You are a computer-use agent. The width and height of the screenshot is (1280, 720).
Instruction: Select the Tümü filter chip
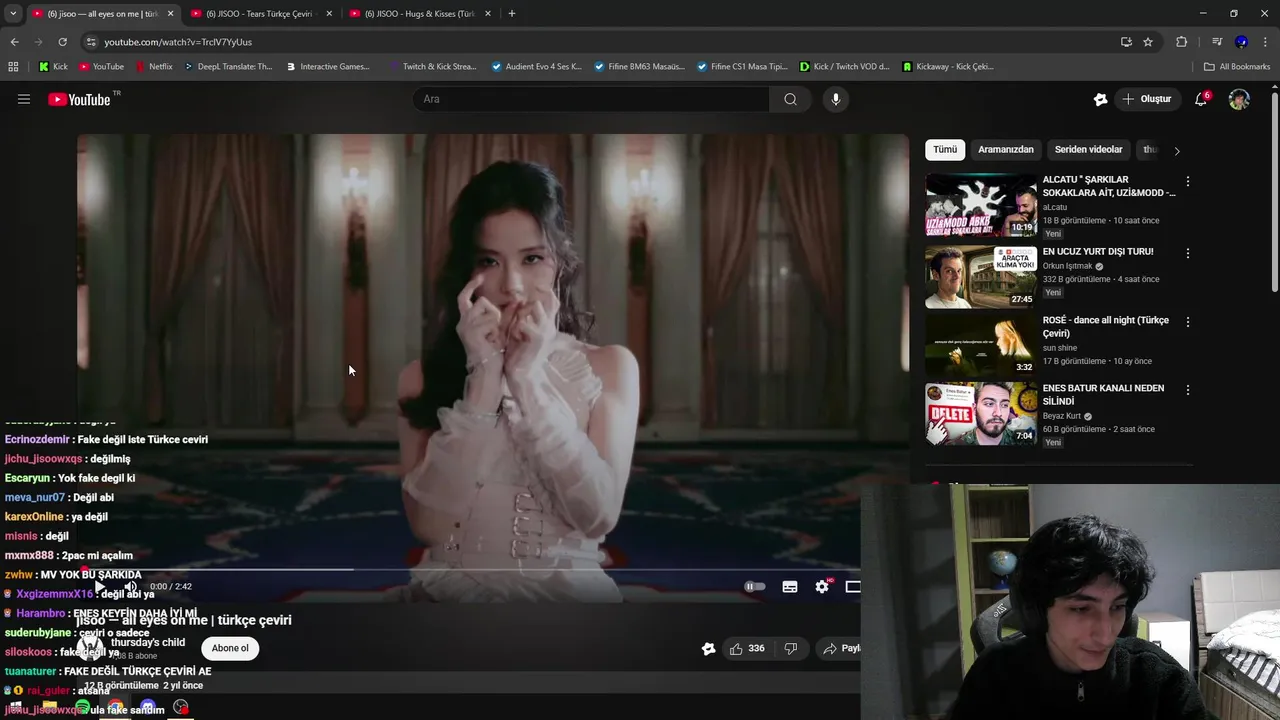pos(945,150)
